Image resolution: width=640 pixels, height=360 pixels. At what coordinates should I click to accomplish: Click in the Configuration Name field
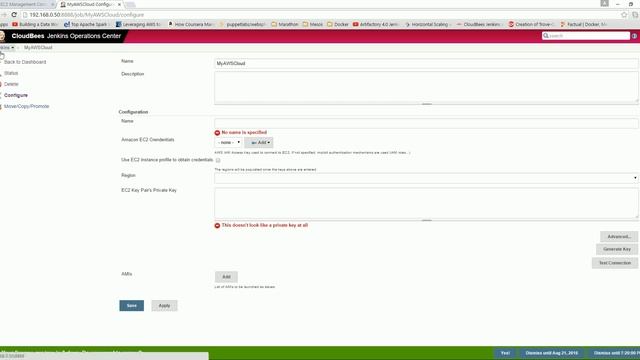tap(426, 123)
